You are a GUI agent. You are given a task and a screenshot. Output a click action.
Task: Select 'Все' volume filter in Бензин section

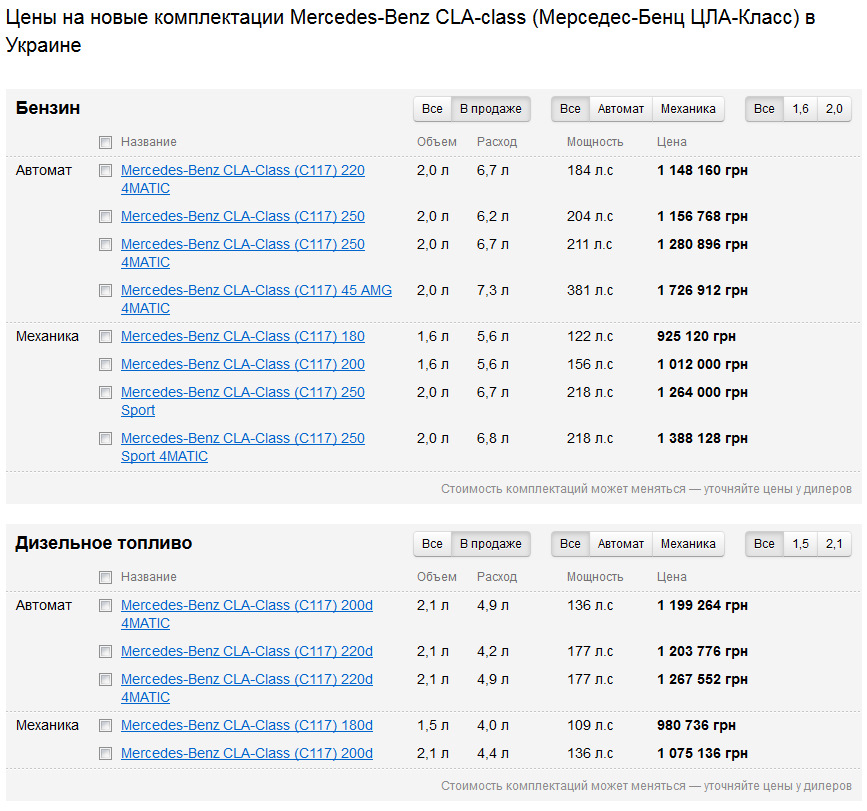point(764,109)
